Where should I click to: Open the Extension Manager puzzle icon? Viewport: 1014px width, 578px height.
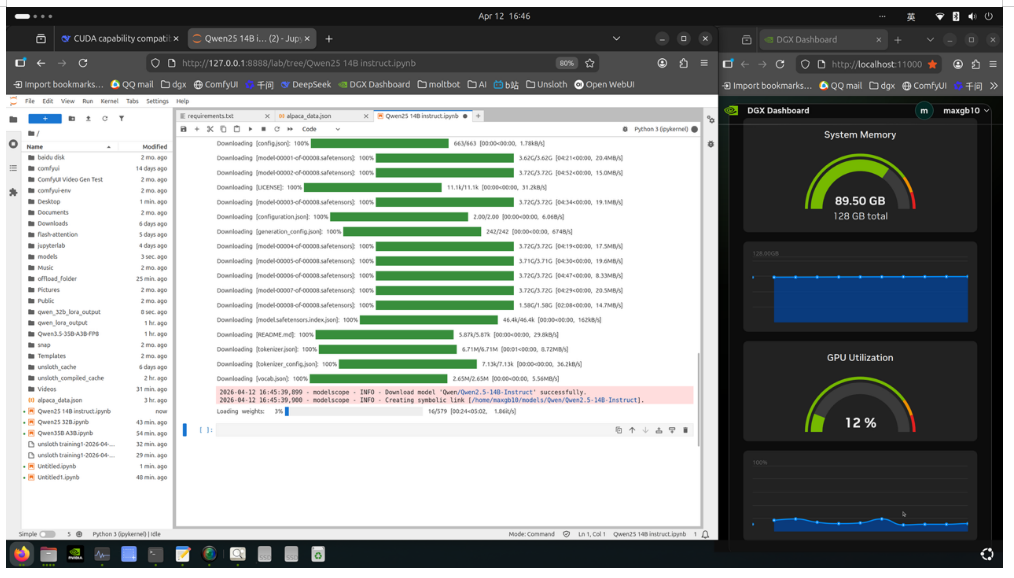(14, 192)
